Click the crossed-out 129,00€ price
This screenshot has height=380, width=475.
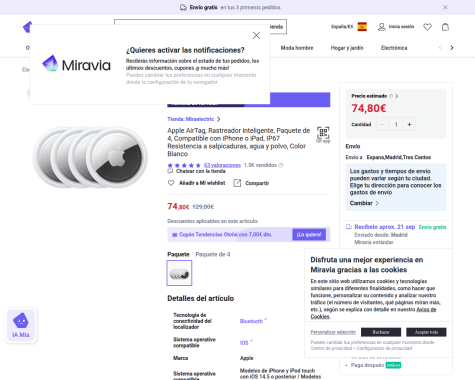tap(203, 207)
